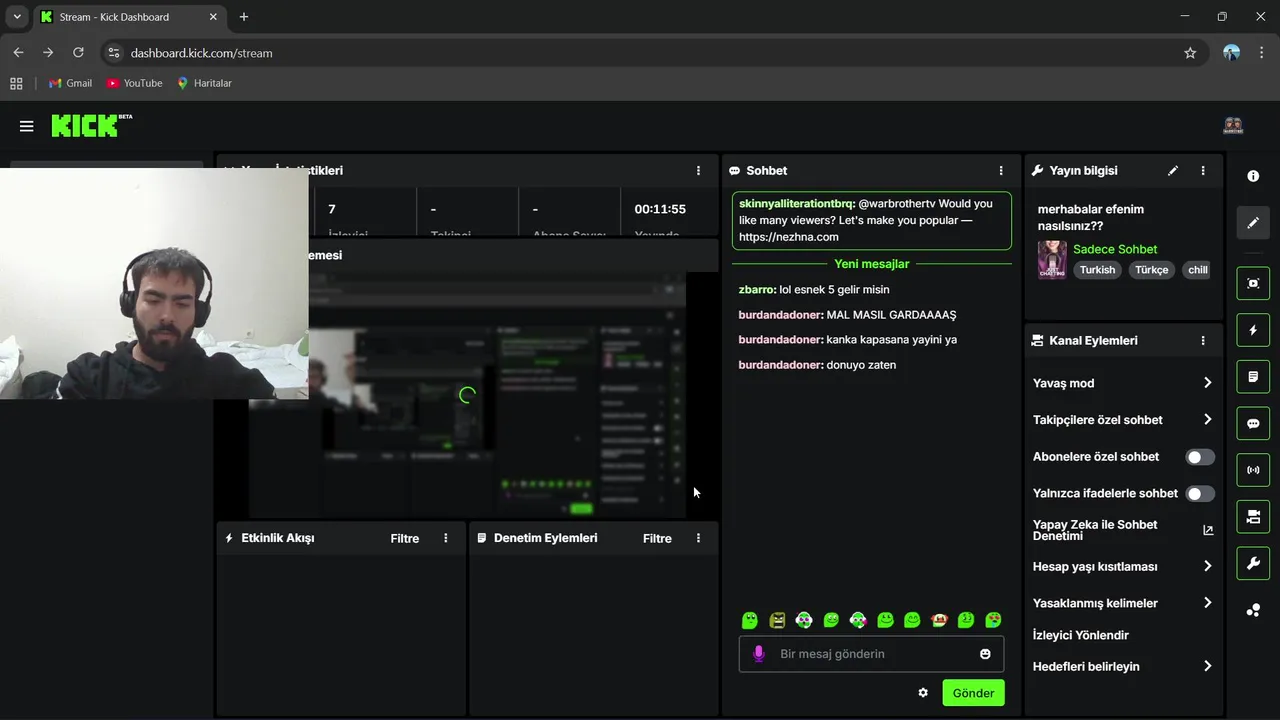Image resolution: width=1280 pixels, height=720 pixels.
Task: Click zbarro username in chat
Action: (x=757, y=289)
